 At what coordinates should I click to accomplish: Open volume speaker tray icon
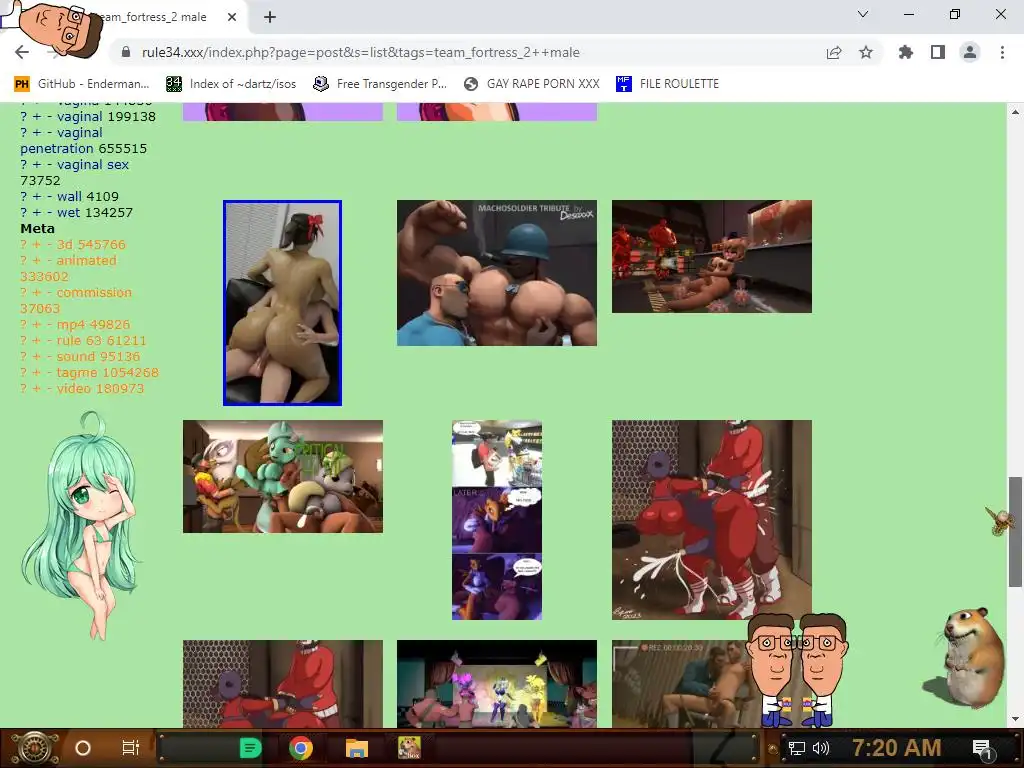pos(820,748)
